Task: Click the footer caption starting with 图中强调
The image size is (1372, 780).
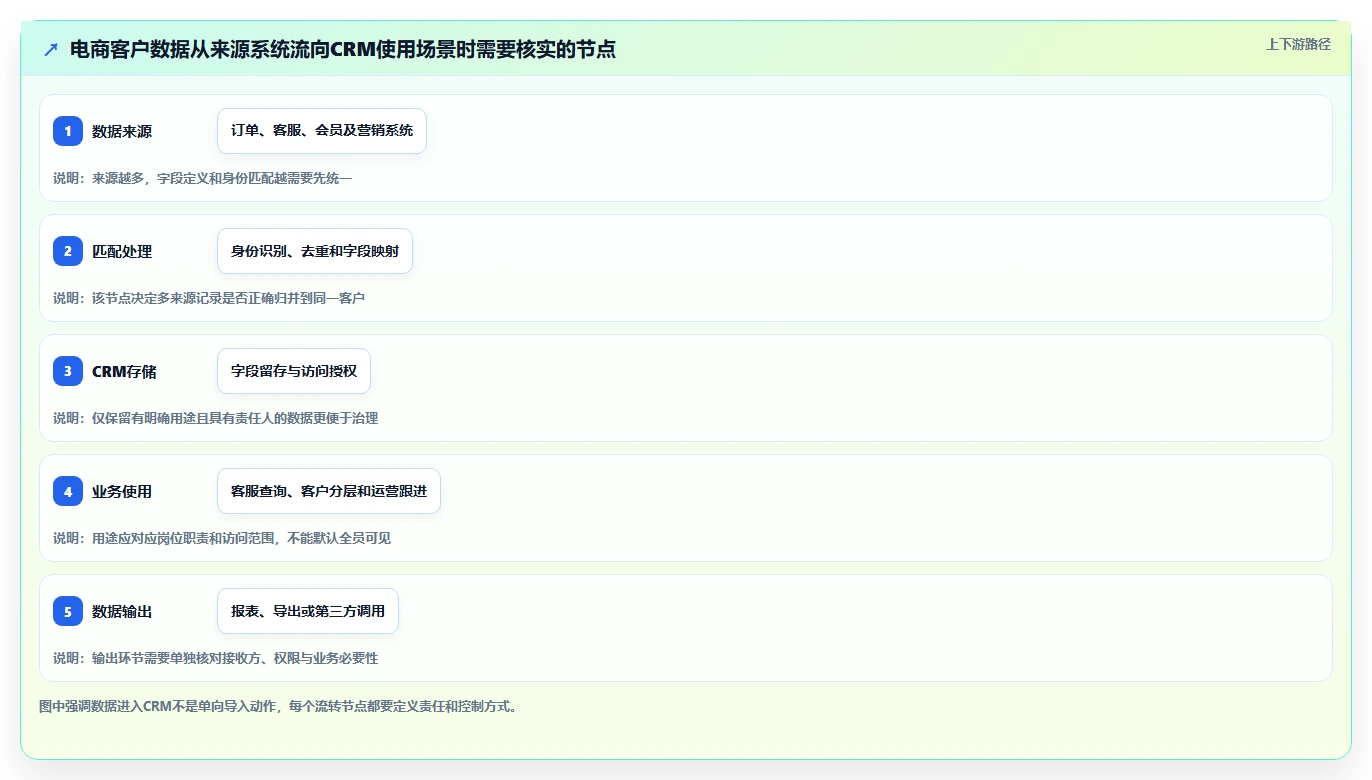Action: pos(278,706)
